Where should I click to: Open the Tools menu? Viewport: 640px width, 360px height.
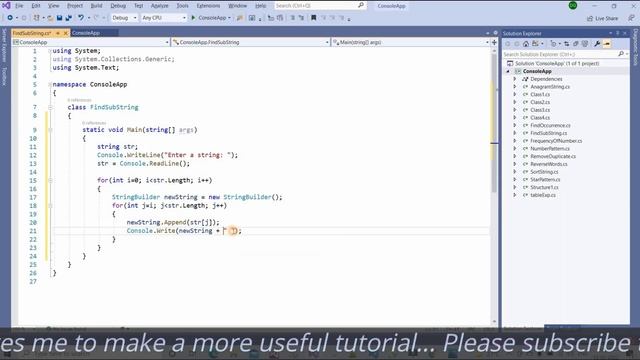point(182,6)
